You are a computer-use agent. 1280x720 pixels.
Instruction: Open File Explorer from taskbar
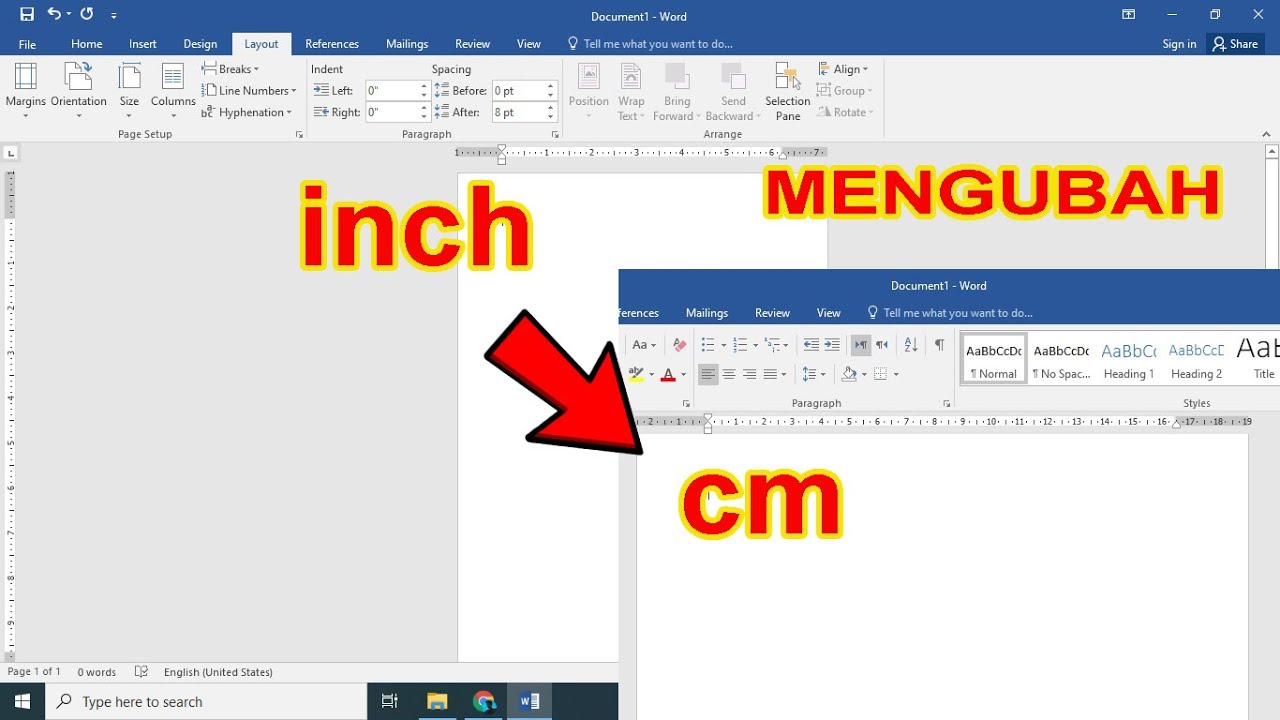pyautogui.click(x=437, y=701)
